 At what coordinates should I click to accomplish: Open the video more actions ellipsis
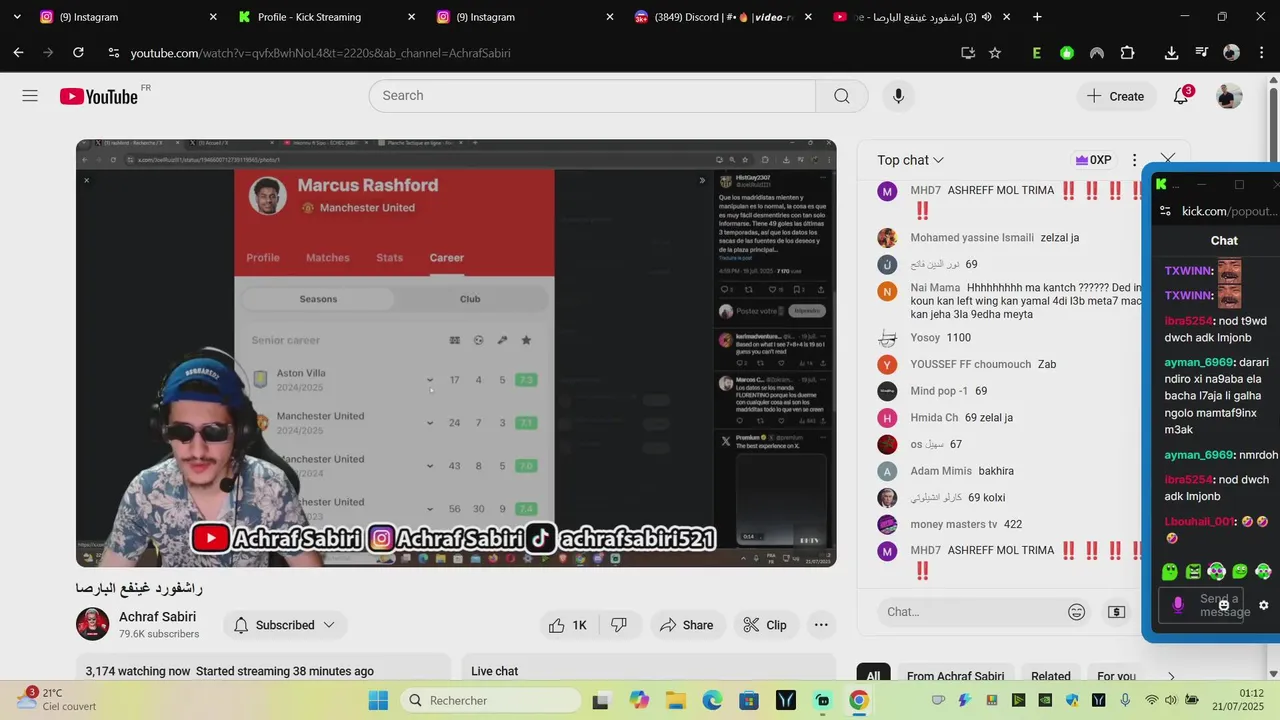[821, 625]
